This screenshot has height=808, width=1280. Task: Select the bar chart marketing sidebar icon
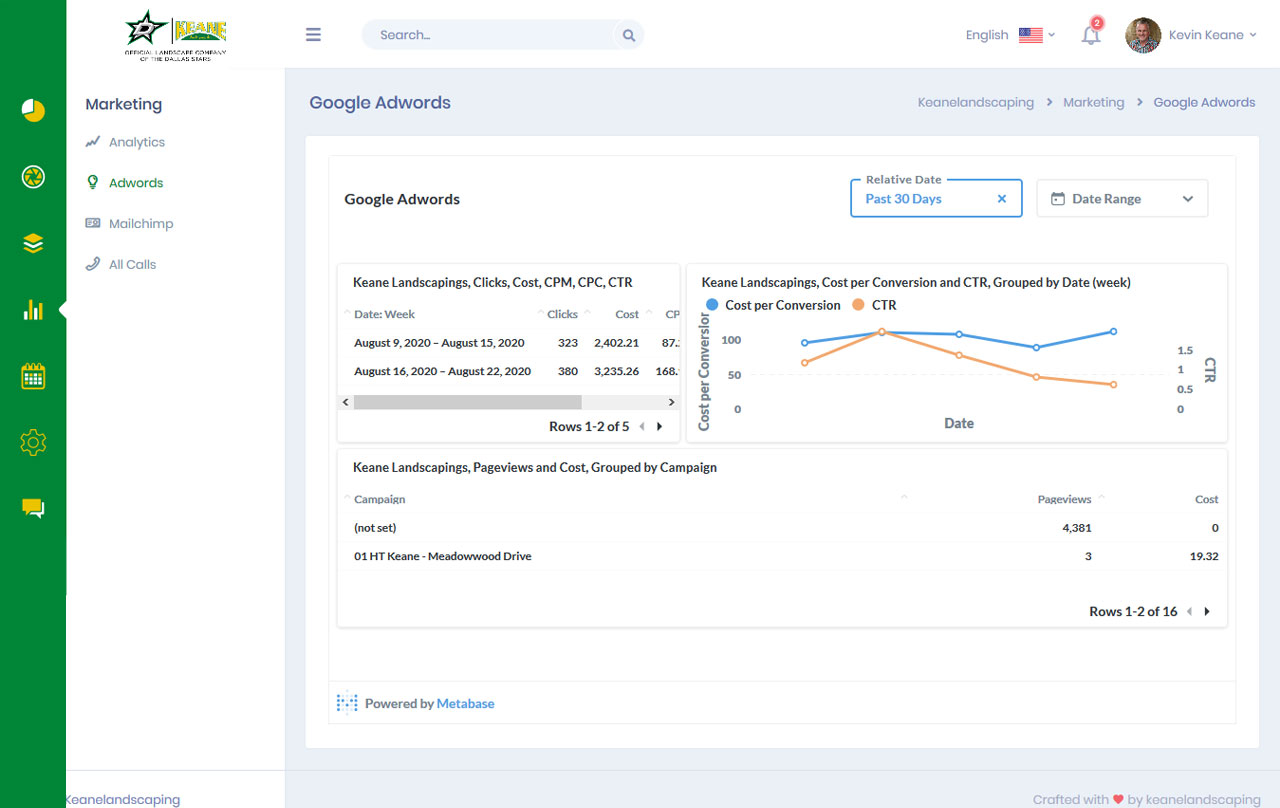[33, 309]
